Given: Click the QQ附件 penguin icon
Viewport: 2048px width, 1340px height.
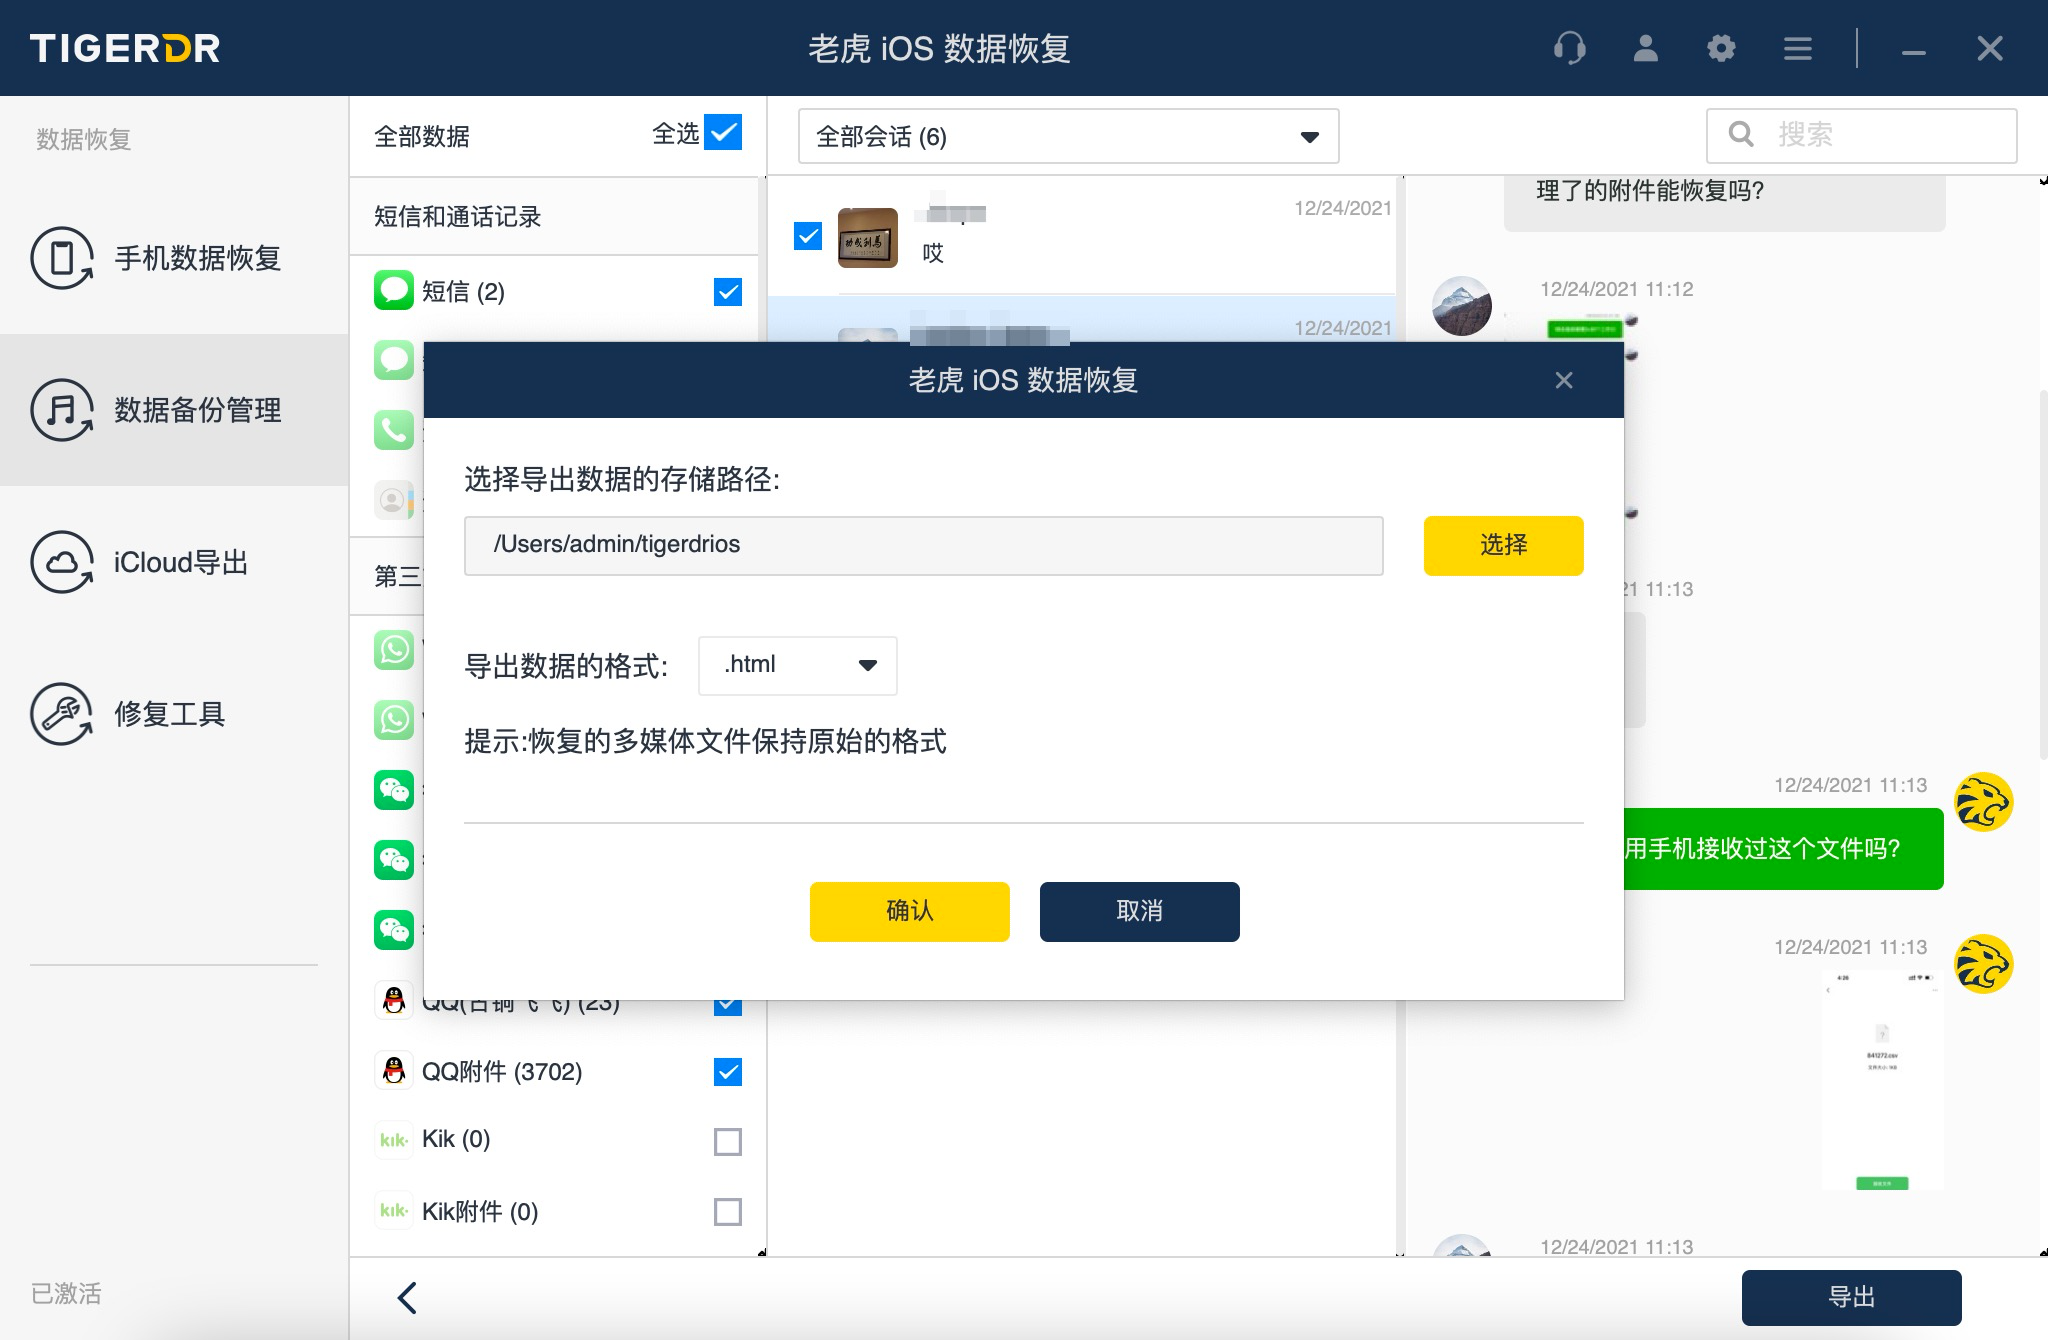Looking at the screenshot, I should click(x=394, y=1071).
